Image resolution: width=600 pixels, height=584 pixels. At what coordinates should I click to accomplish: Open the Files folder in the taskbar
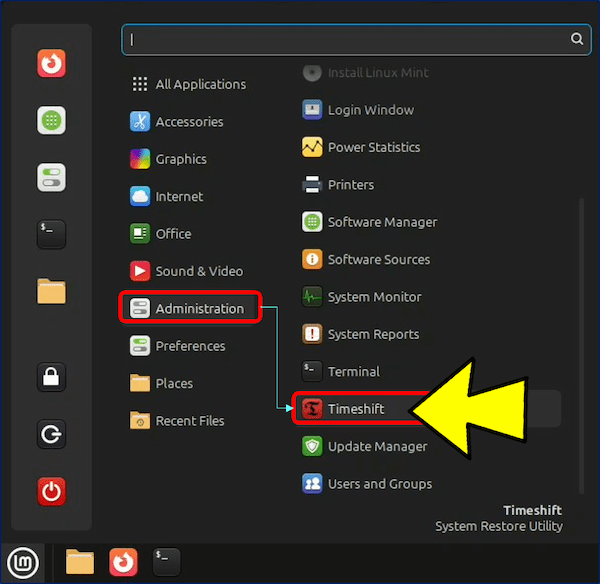tap(80, 562)
